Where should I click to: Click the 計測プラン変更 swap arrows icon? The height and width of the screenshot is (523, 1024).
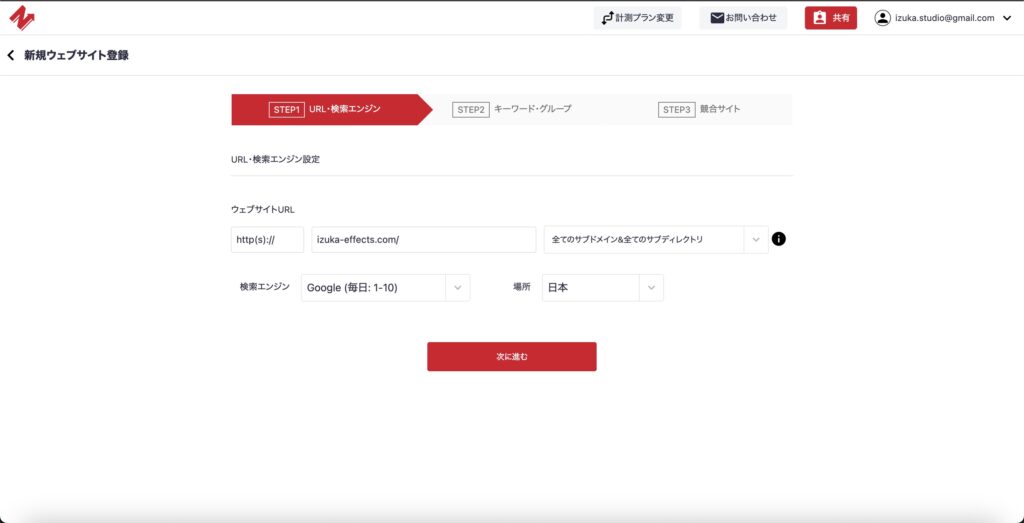pos(607,18)
